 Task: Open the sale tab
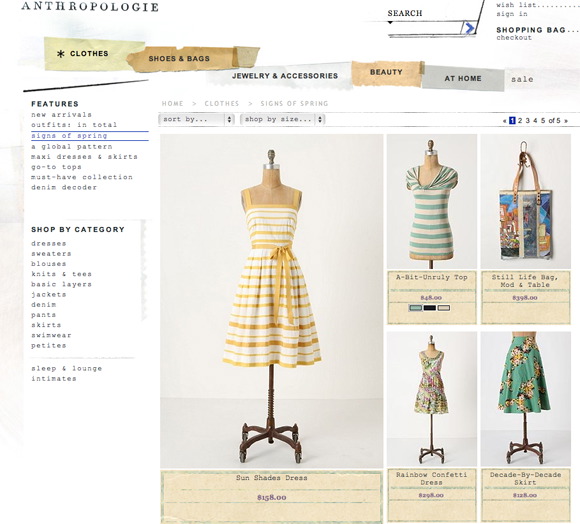[522, 79]
